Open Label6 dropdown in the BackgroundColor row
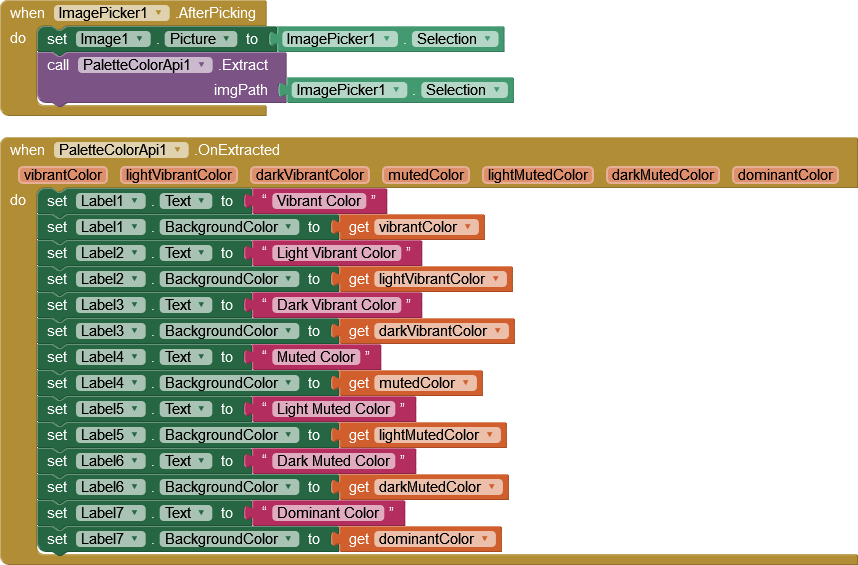Image resolution: width=858 pixels, height=565 pixels. 111,487
